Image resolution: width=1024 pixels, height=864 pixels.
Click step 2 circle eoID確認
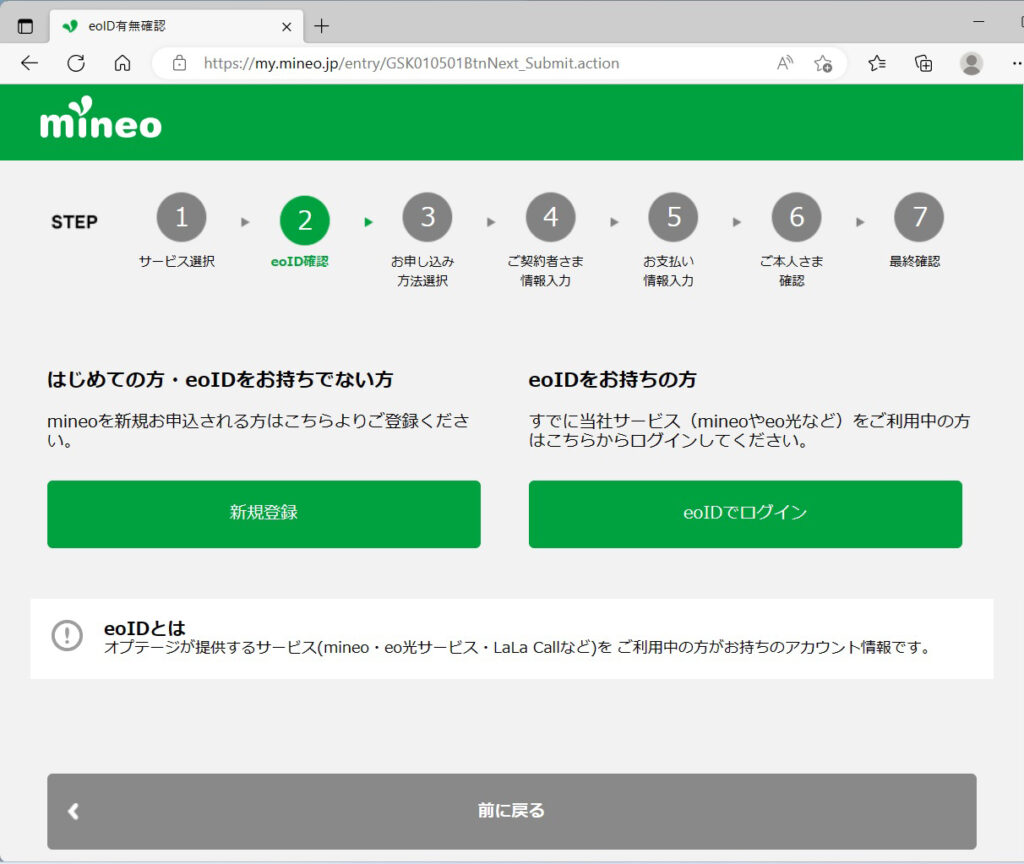(x=304, y=221)
